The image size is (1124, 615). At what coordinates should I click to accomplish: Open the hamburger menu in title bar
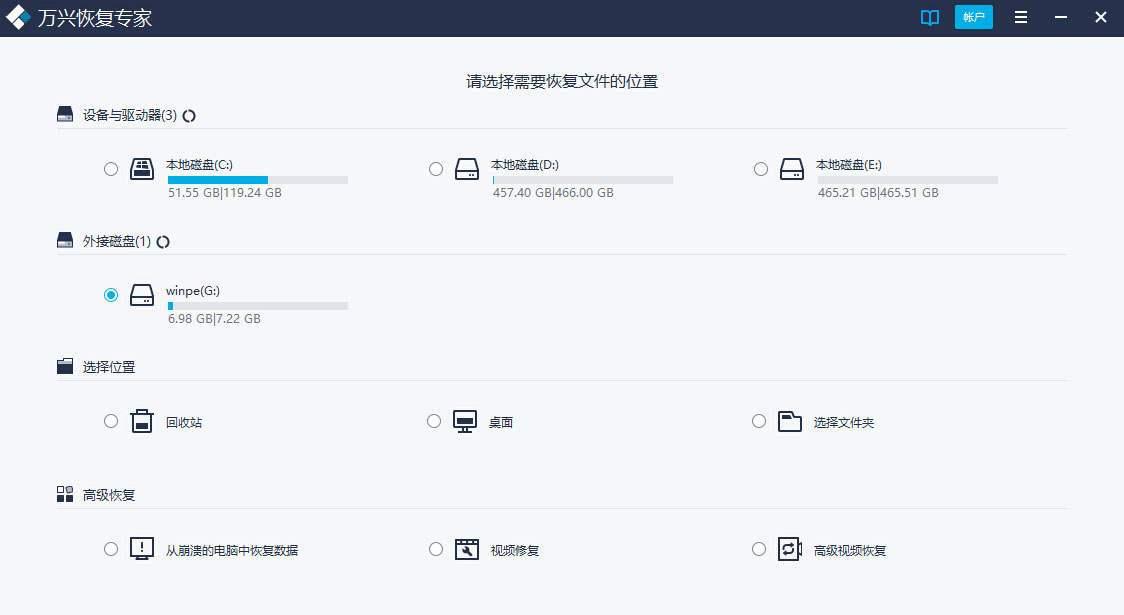(1021, 17)
